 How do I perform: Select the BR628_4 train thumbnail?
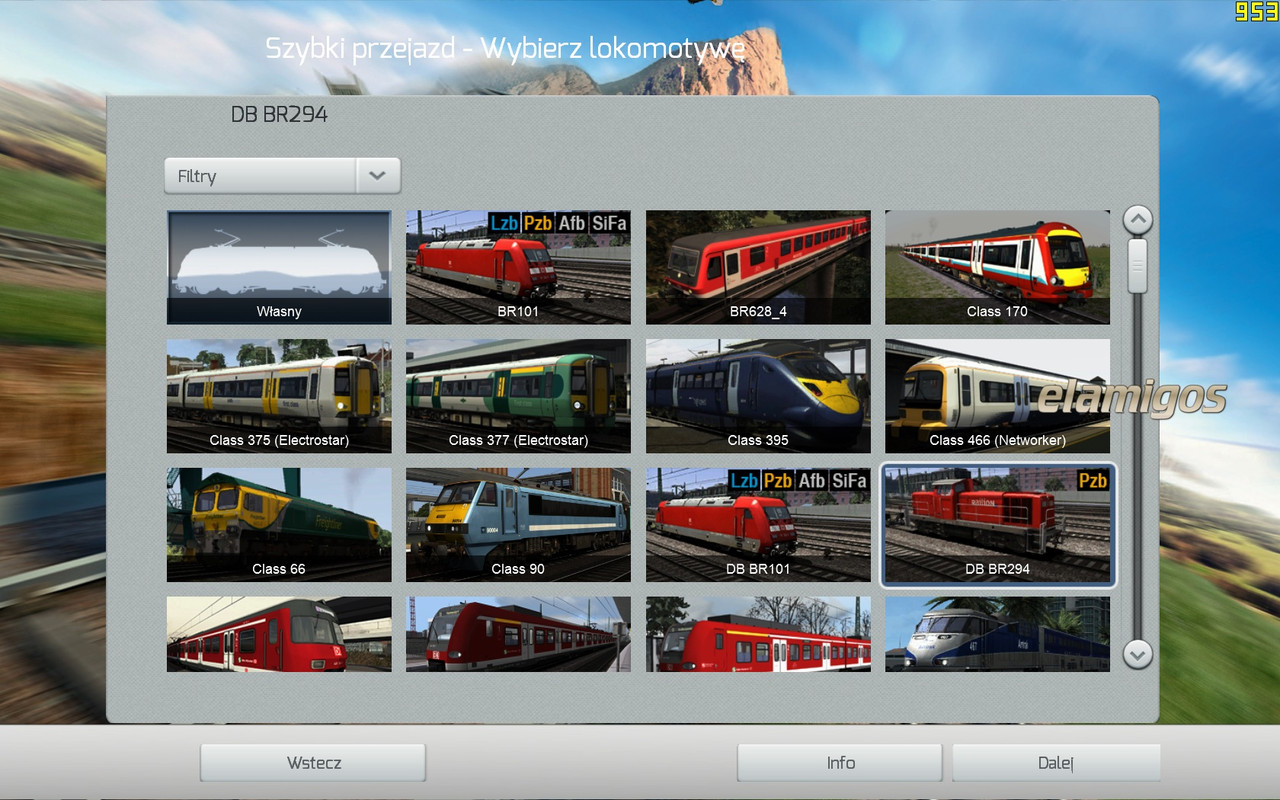758,267
